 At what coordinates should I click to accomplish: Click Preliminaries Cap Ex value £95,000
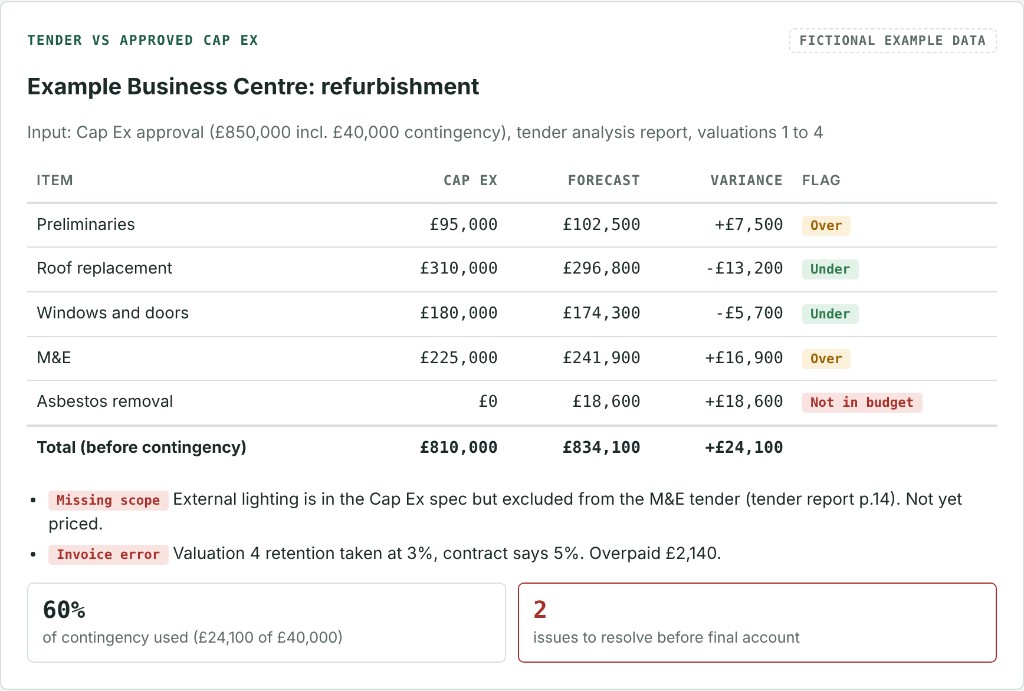(x=463, y=225)
